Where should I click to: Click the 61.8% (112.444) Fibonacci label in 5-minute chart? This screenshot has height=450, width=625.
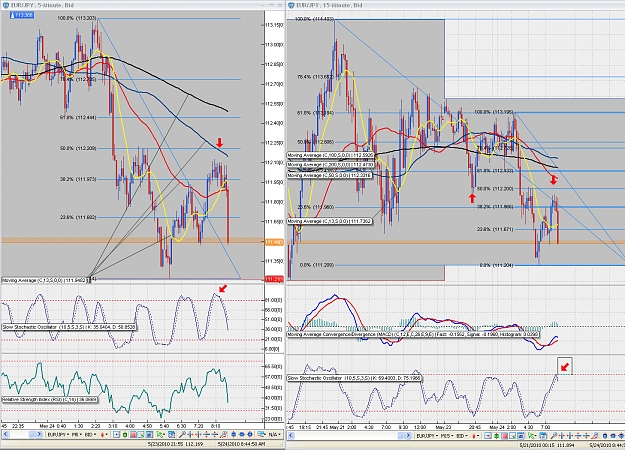click(x=78, y=117)
